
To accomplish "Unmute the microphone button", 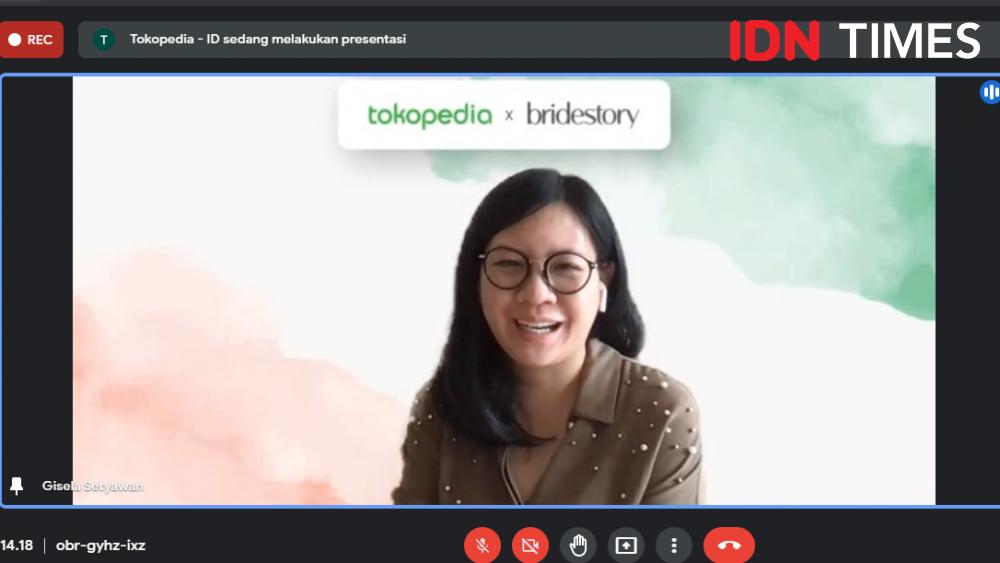I will [x=482, y=545].
